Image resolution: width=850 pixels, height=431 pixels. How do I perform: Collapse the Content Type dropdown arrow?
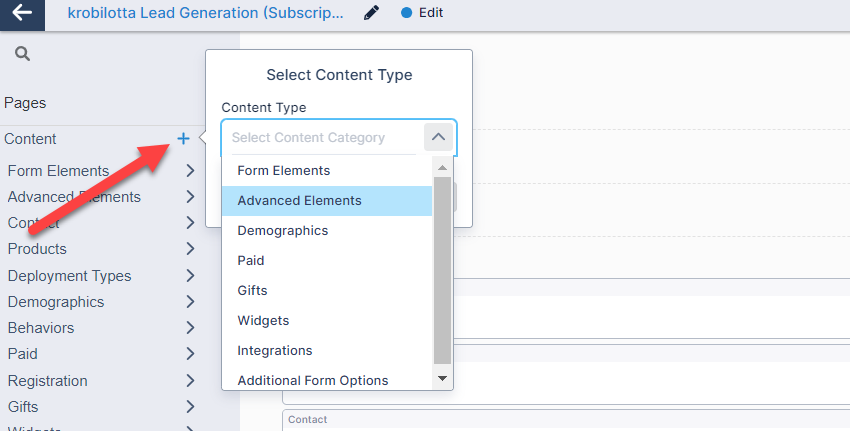[x=438, y=137]
